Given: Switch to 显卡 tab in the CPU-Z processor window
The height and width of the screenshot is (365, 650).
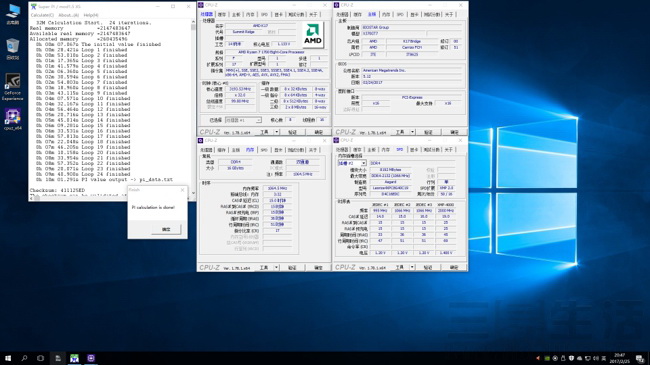Looking at the screenshot, I should 278,15.
